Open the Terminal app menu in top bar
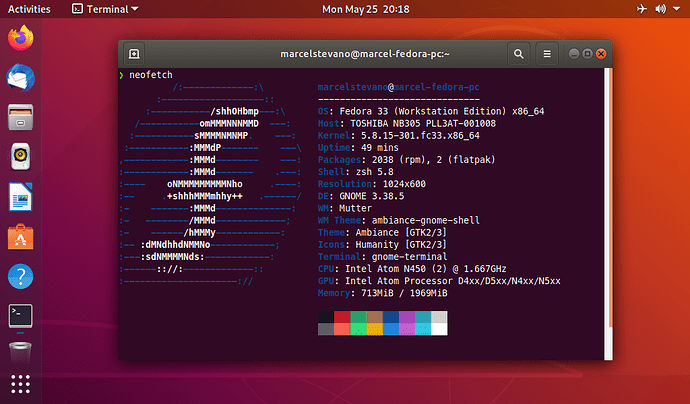This screenshot has width=690, height=404. pyautogui.click(x=105, y=9)
